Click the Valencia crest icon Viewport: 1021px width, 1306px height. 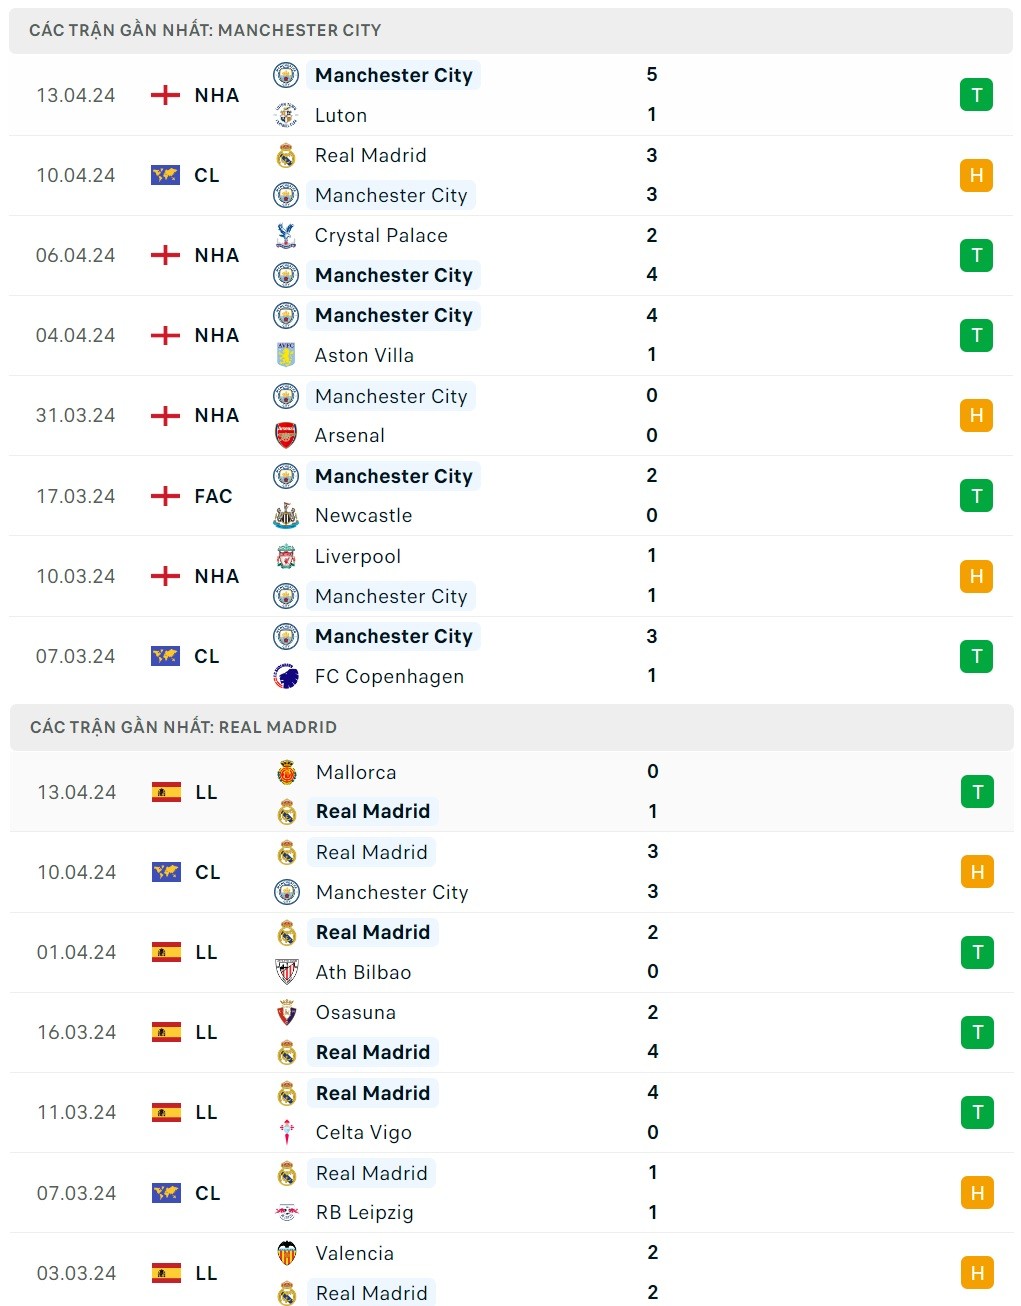coord(287,1253)
